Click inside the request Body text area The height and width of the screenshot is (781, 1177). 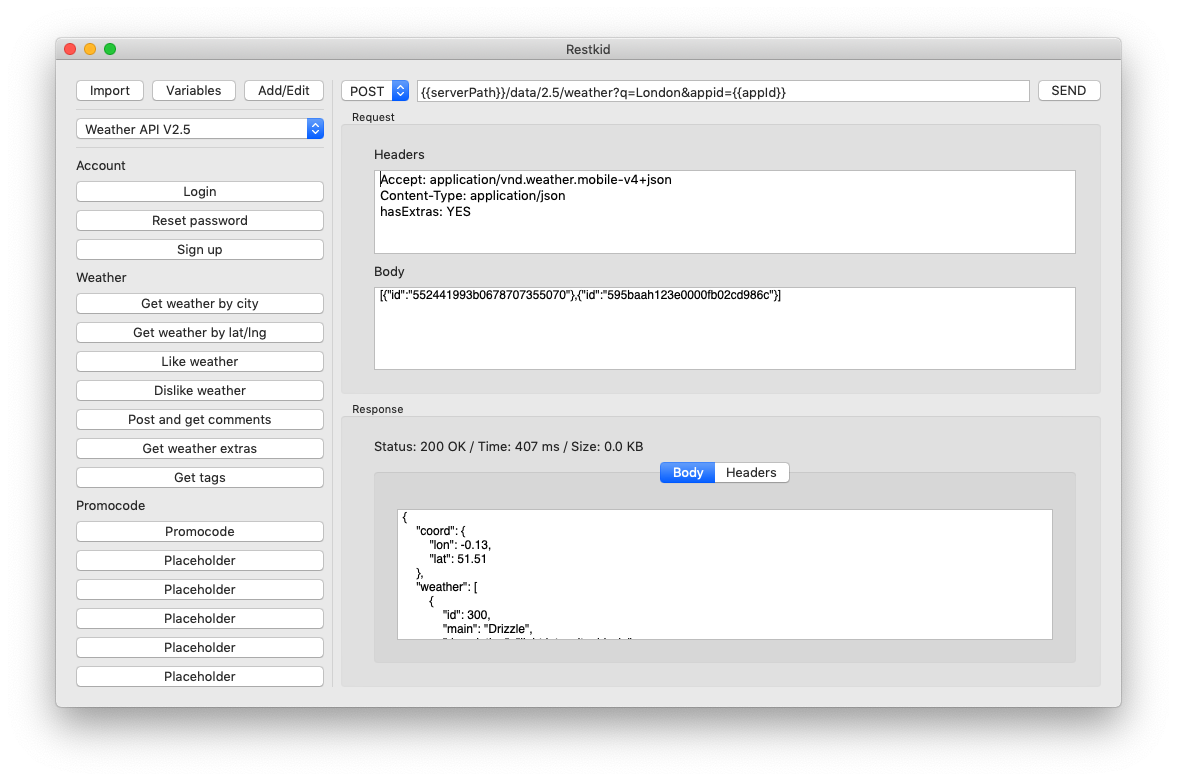click(x=724, y=328)
